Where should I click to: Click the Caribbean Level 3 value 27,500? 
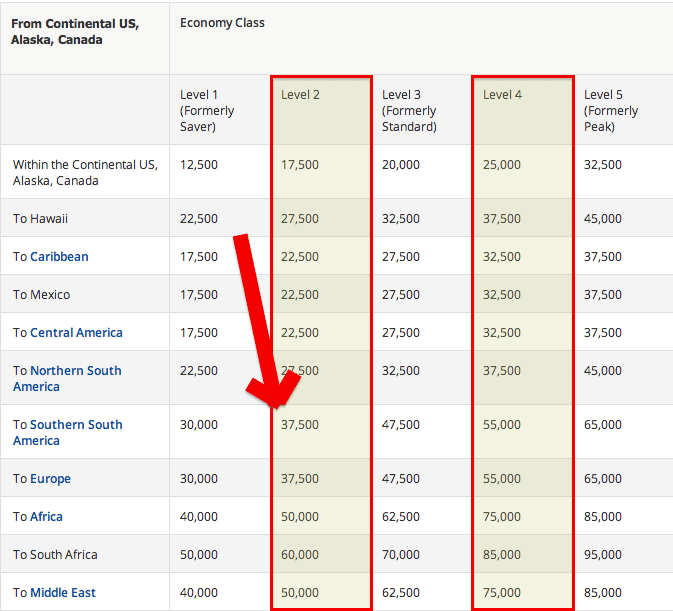click(401, 257)
